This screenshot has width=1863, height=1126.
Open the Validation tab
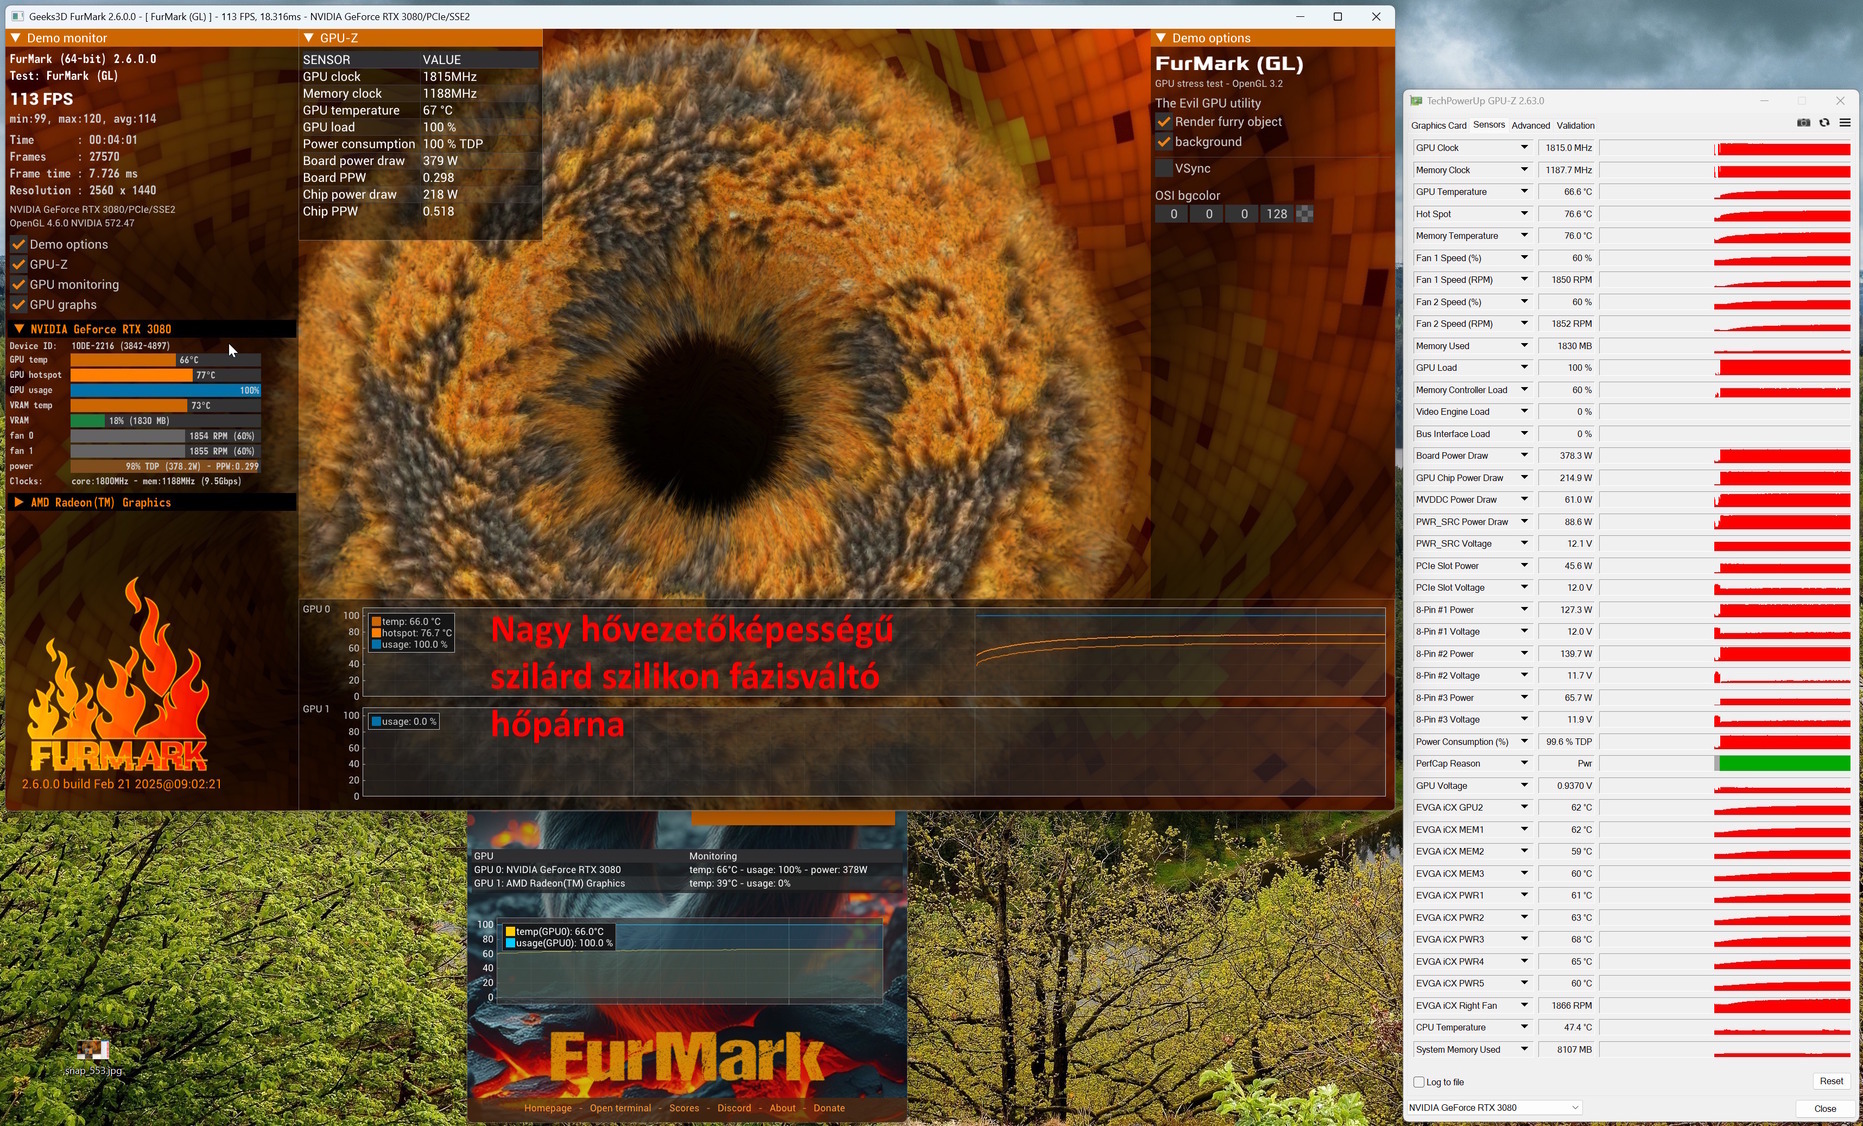coord(1576,126)
